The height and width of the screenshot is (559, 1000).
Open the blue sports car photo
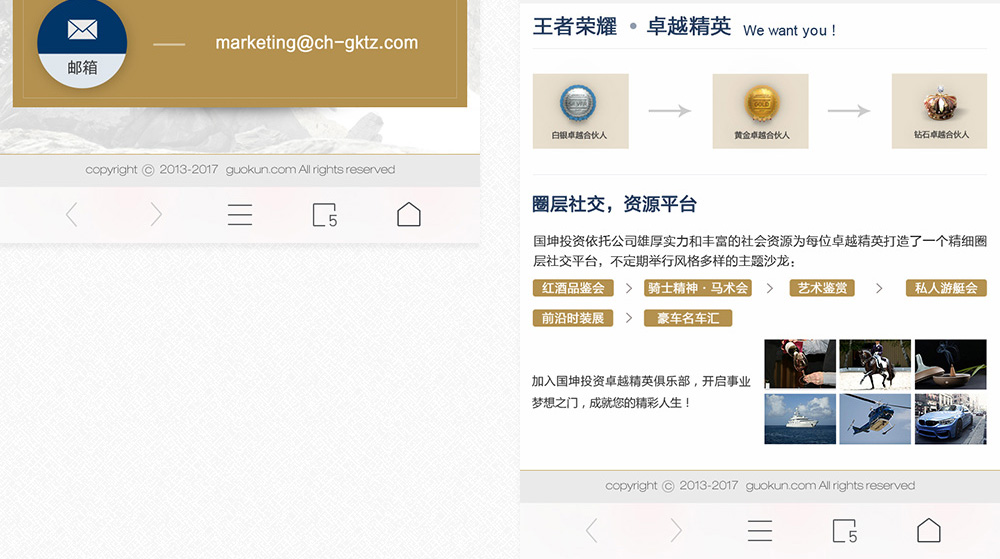click(950, 419)
